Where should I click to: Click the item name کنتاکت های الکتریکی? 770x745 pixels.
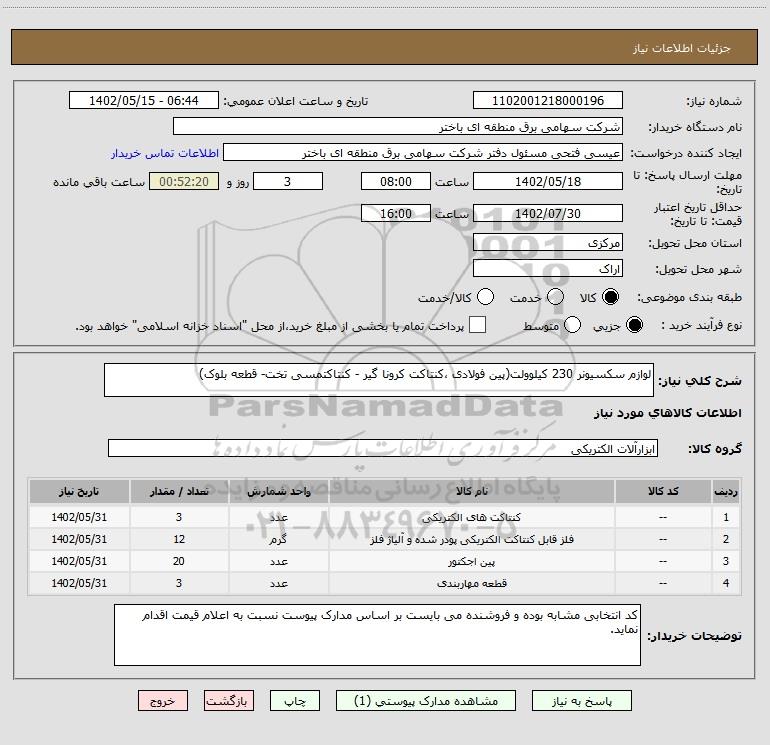[471, 517]
